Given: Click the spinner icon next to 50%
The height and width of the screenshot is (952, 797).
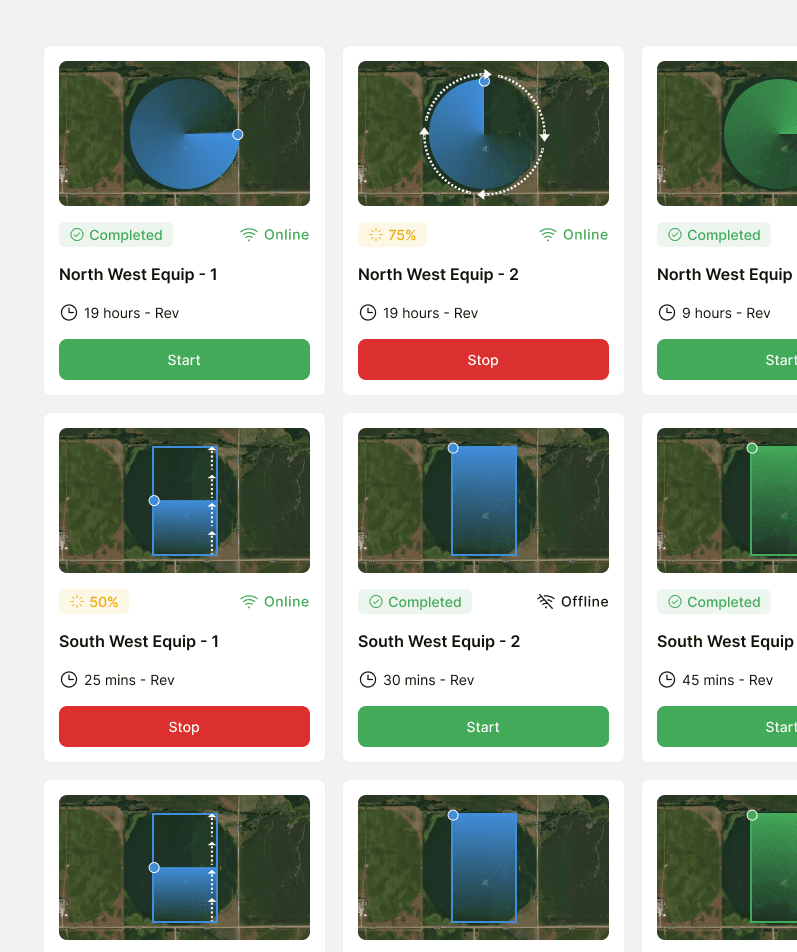Looking at the screenshot, I should 77,602.
